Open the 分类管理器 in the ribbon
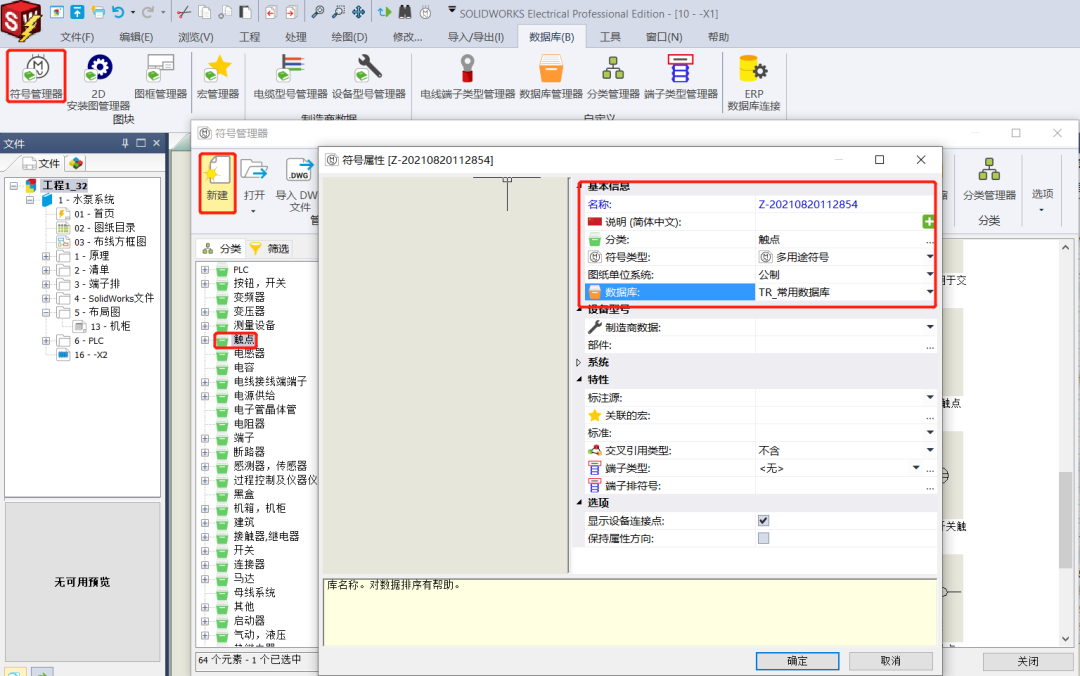 (613, 76)
